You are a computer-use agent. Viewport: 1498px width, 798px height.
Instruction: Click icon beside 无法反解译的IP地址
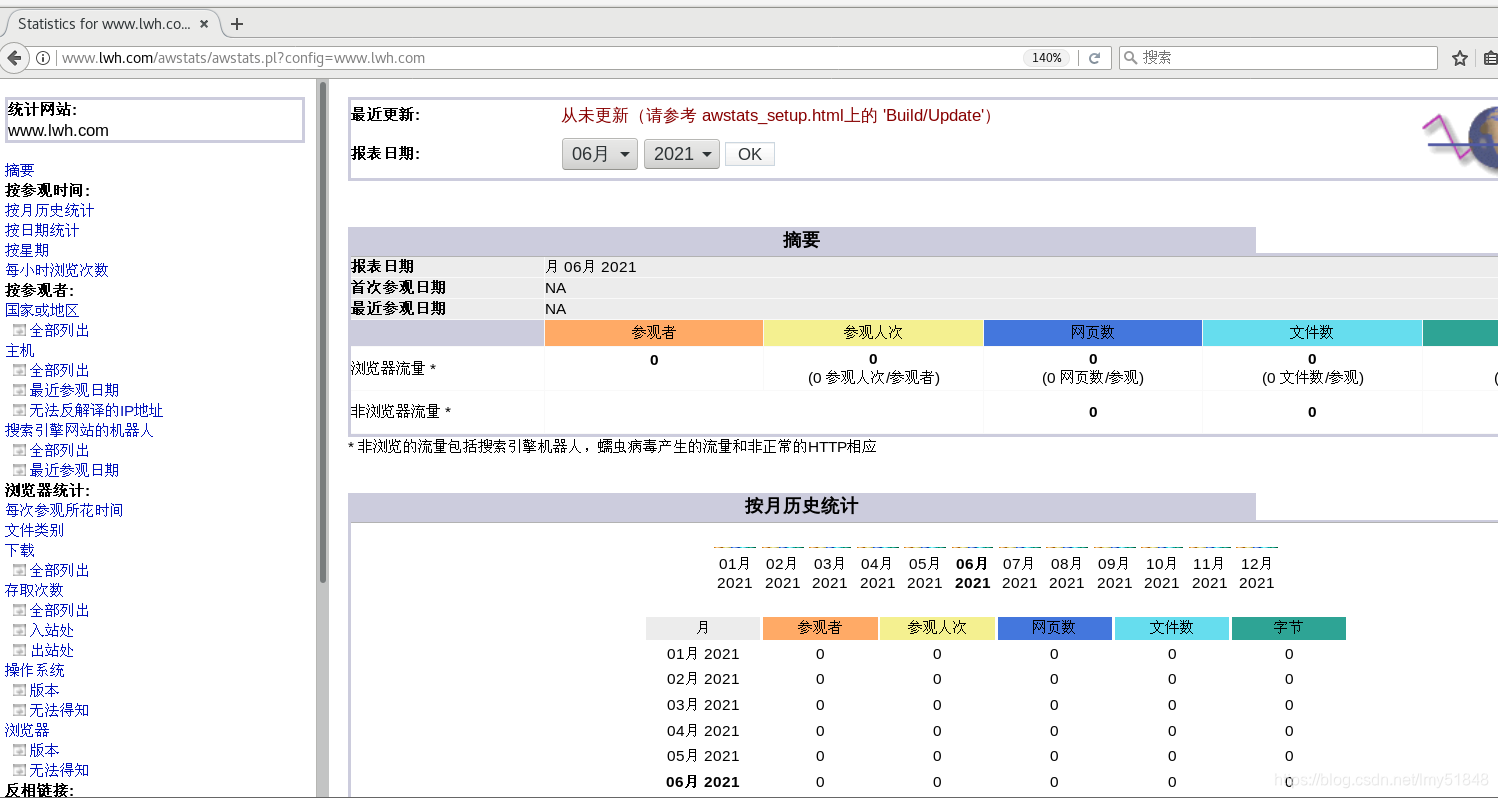(19, 410)
